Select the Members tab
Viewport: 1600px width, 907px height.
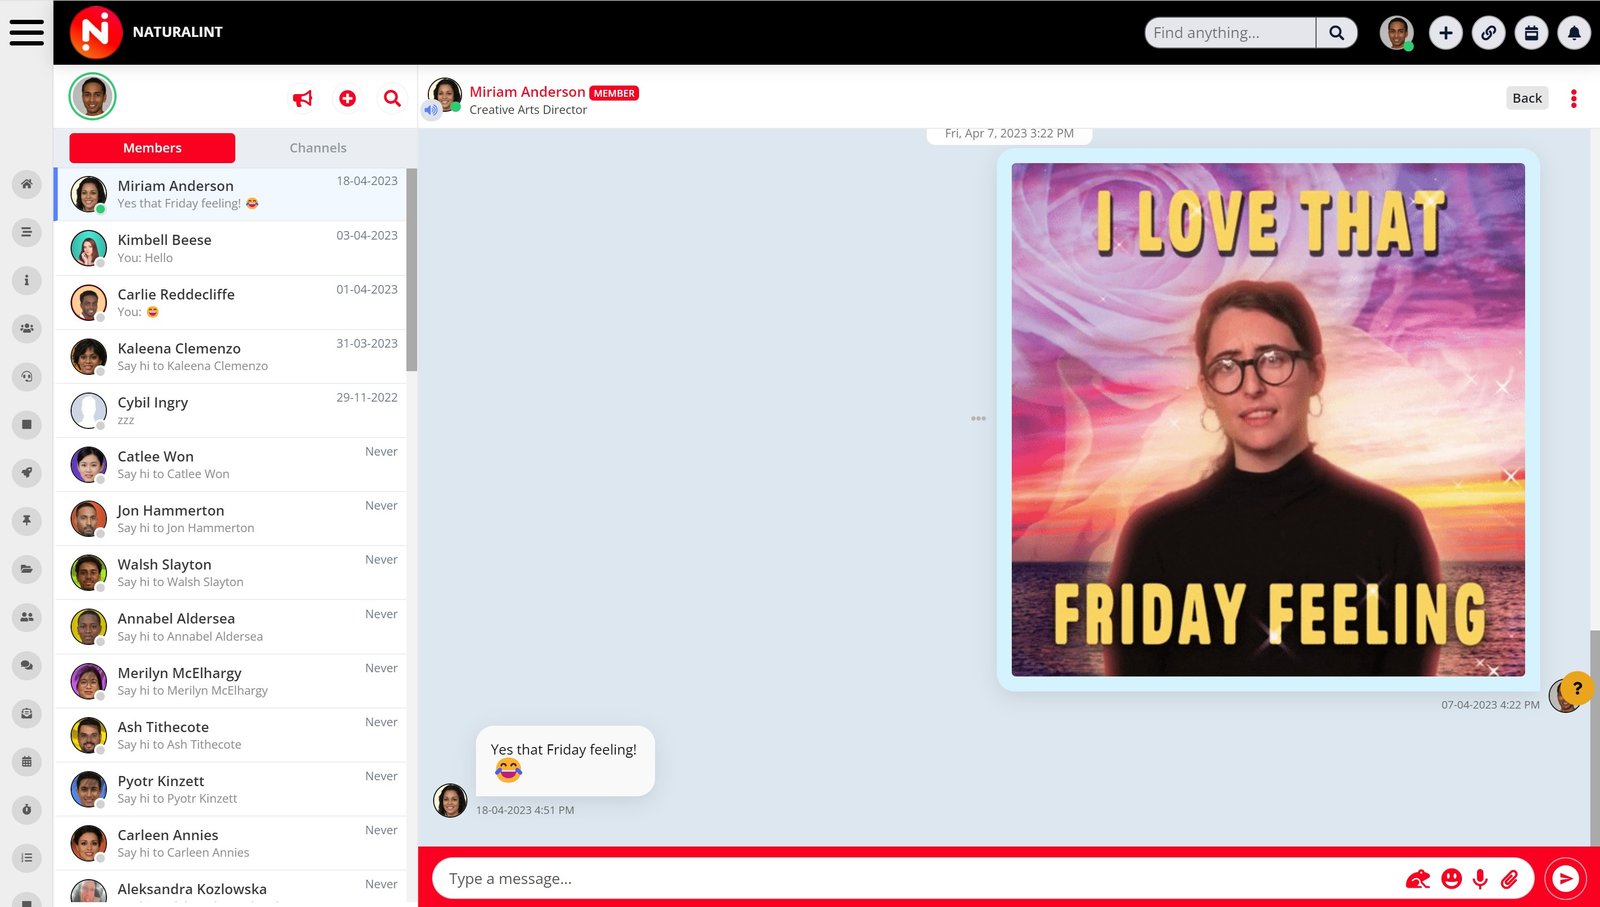152,148
